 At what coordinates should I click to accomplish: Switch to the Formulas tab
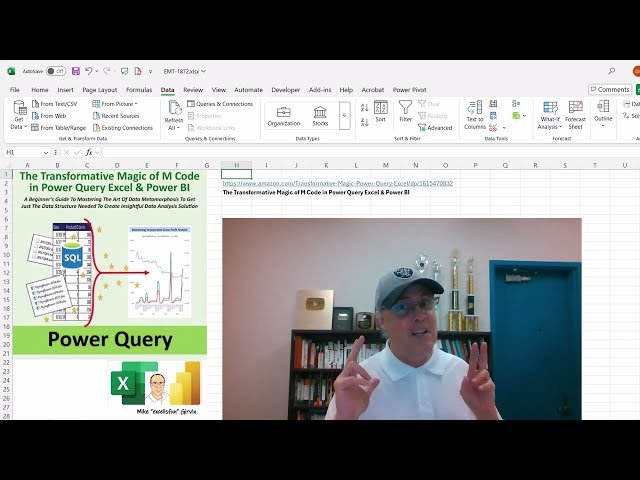[139, 90]
